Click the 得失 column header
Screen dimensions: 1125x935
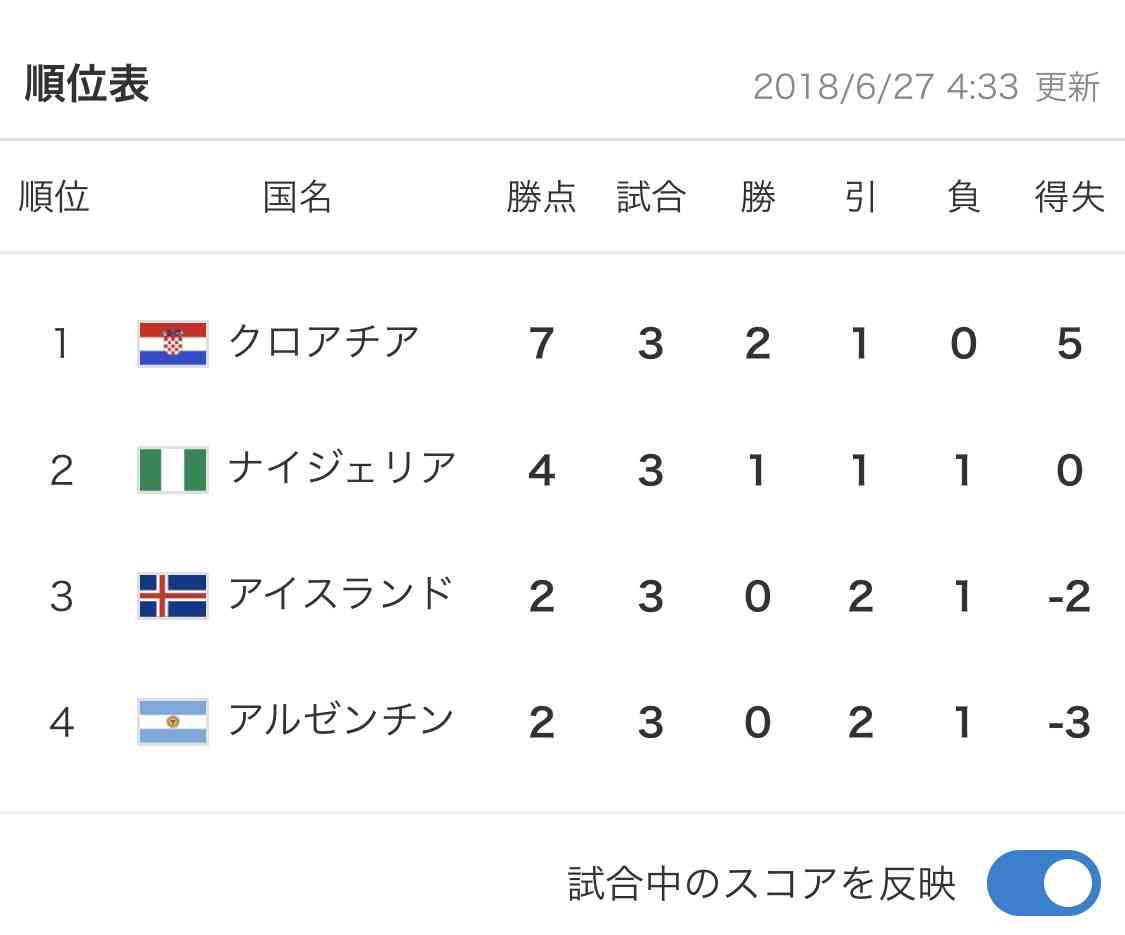[1069, 197]
